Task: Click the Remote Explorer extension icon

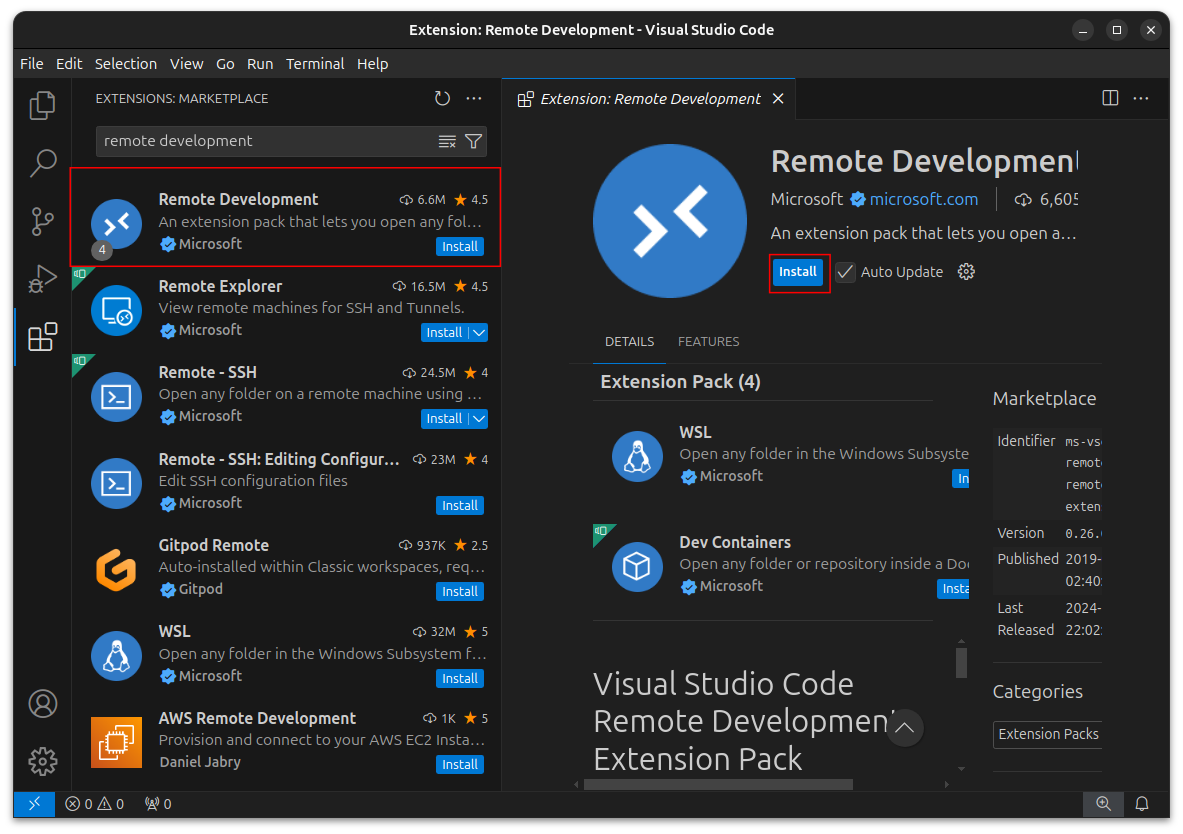Action: pos(116,309)
